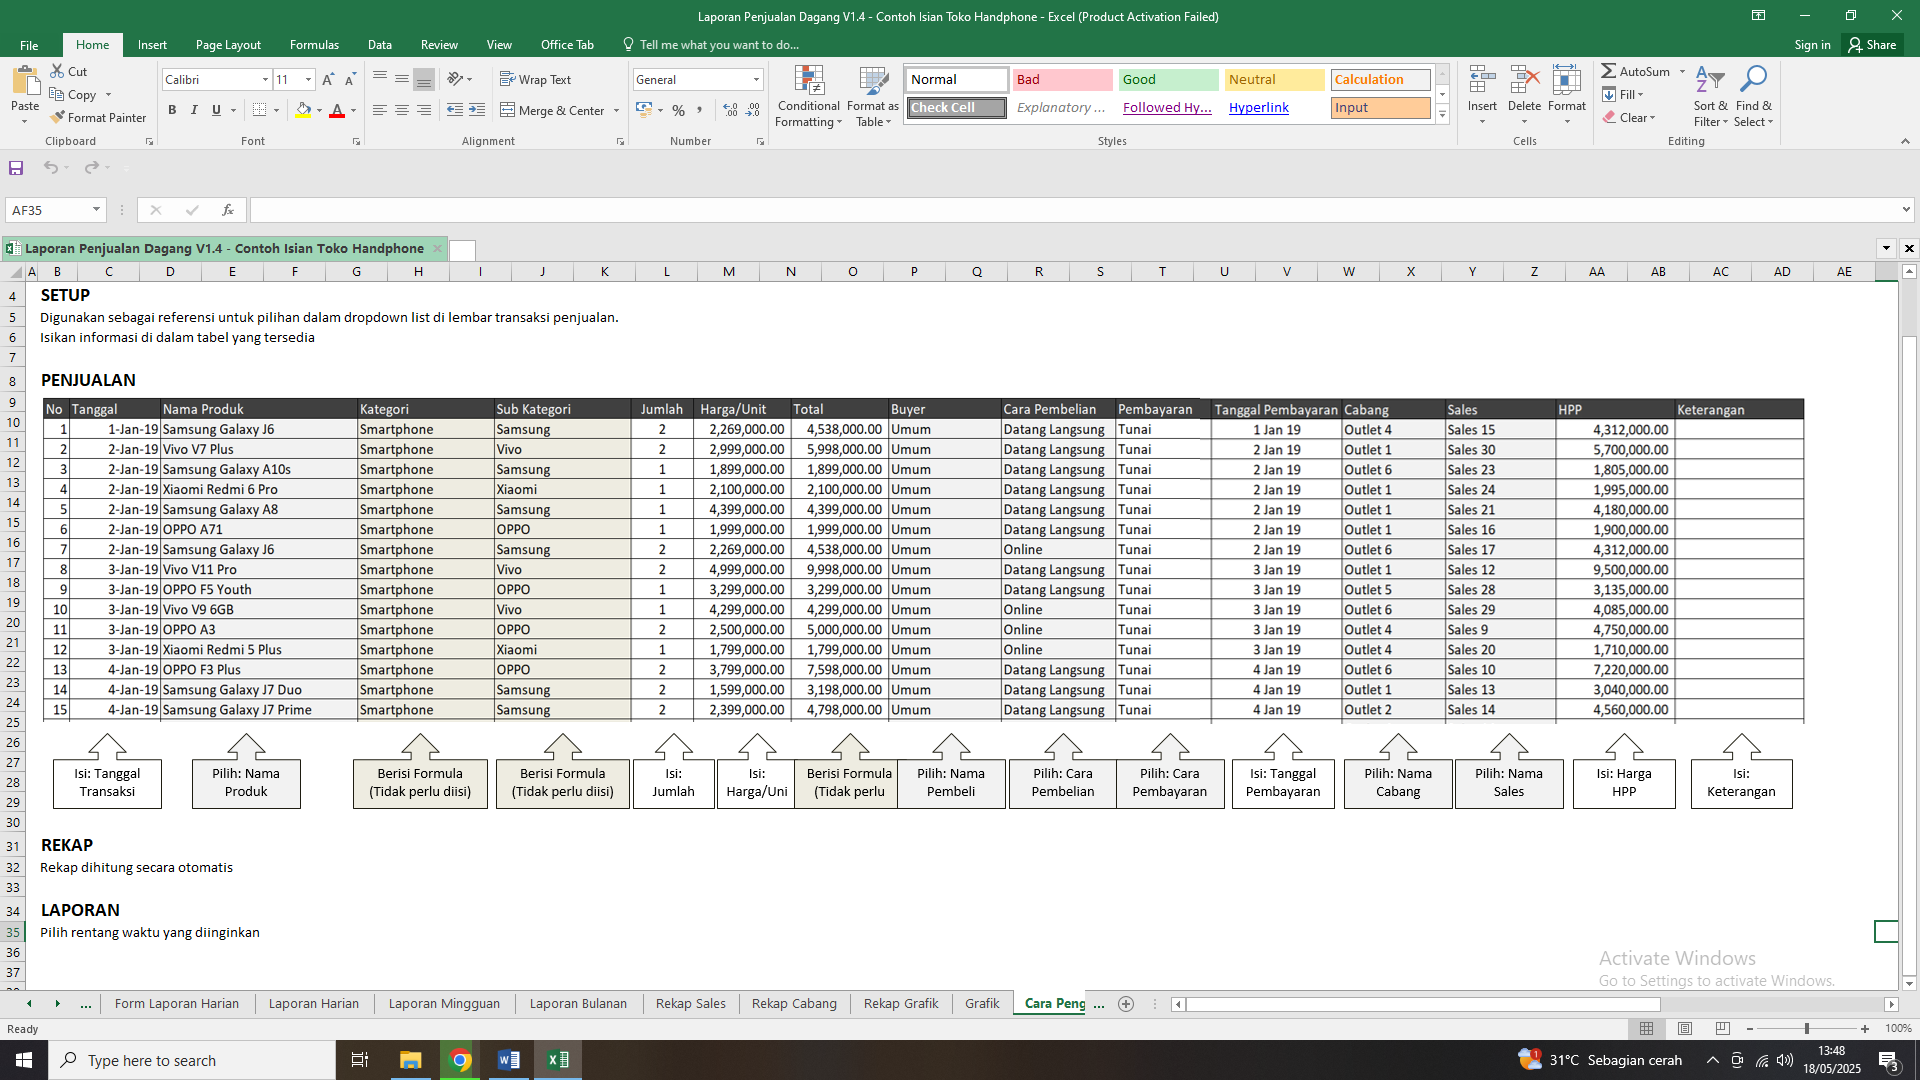
Task: Click the Increase Font Size icon
Action: pos(328,80)
